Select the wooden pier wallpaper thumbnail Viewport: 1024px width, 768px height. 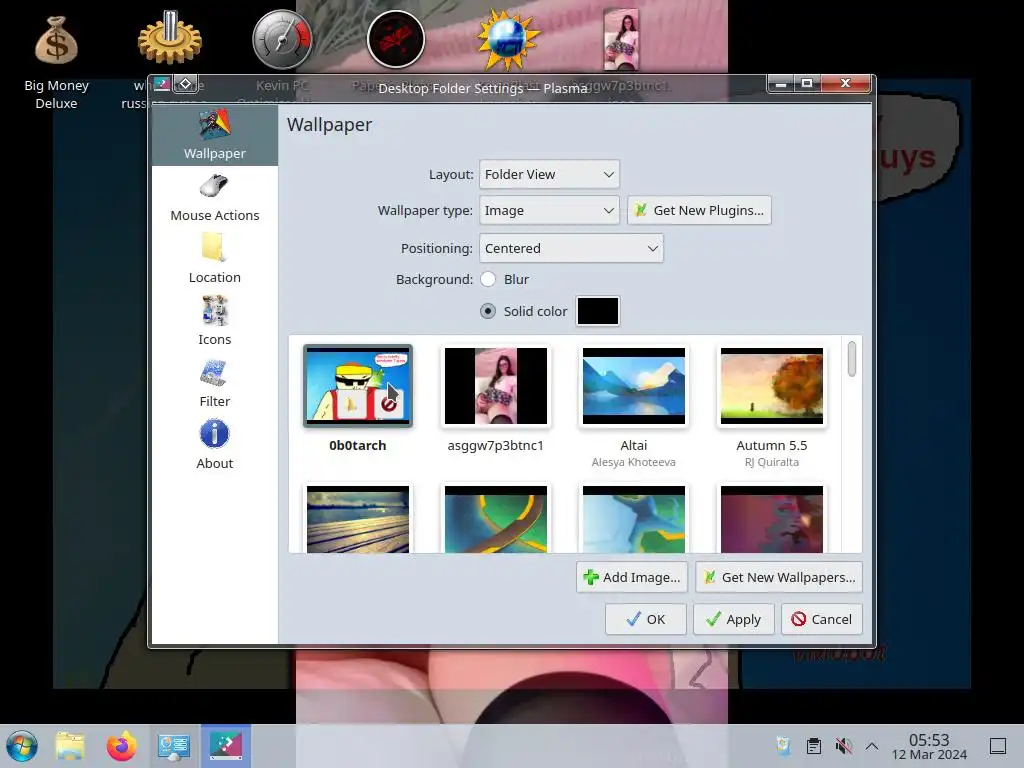tap(358, 519)
